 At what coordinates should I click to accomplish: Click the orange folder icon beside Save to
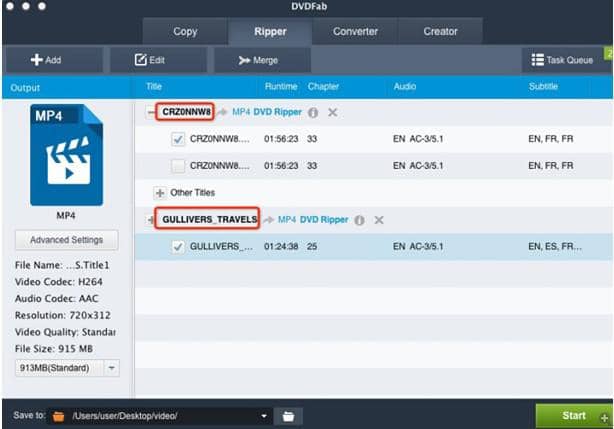[x=58, y=416]
